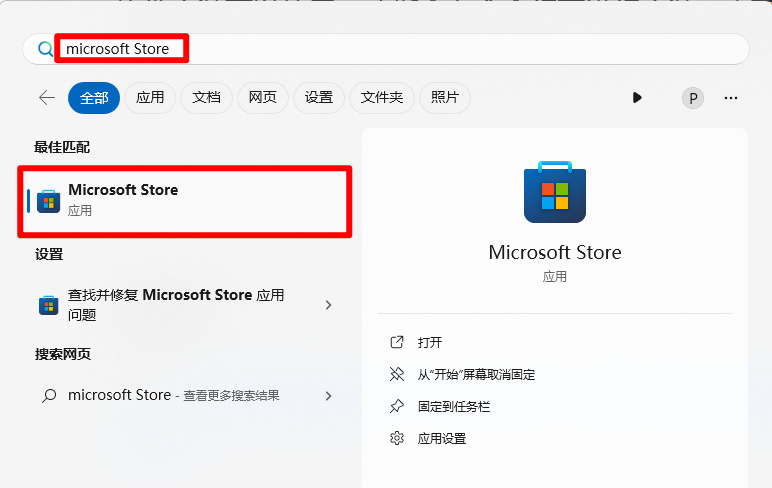This screenshot has height=488, width=772.
Task: Switch to the 文档 filter tab
Action: point(206,98)
